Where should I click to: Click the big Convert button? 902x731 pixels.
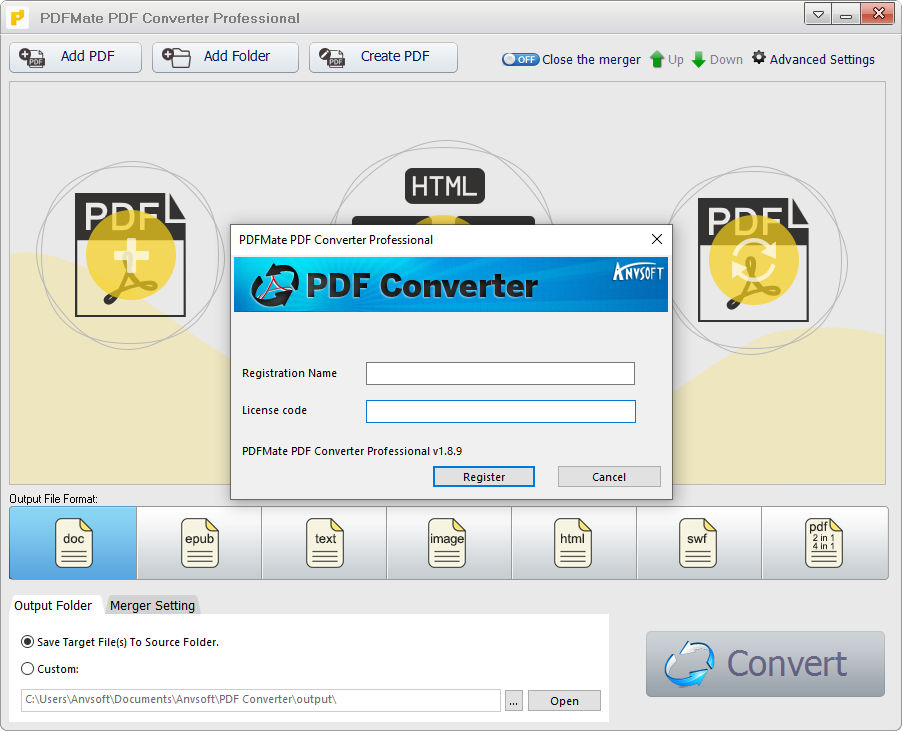coord(765,664)
